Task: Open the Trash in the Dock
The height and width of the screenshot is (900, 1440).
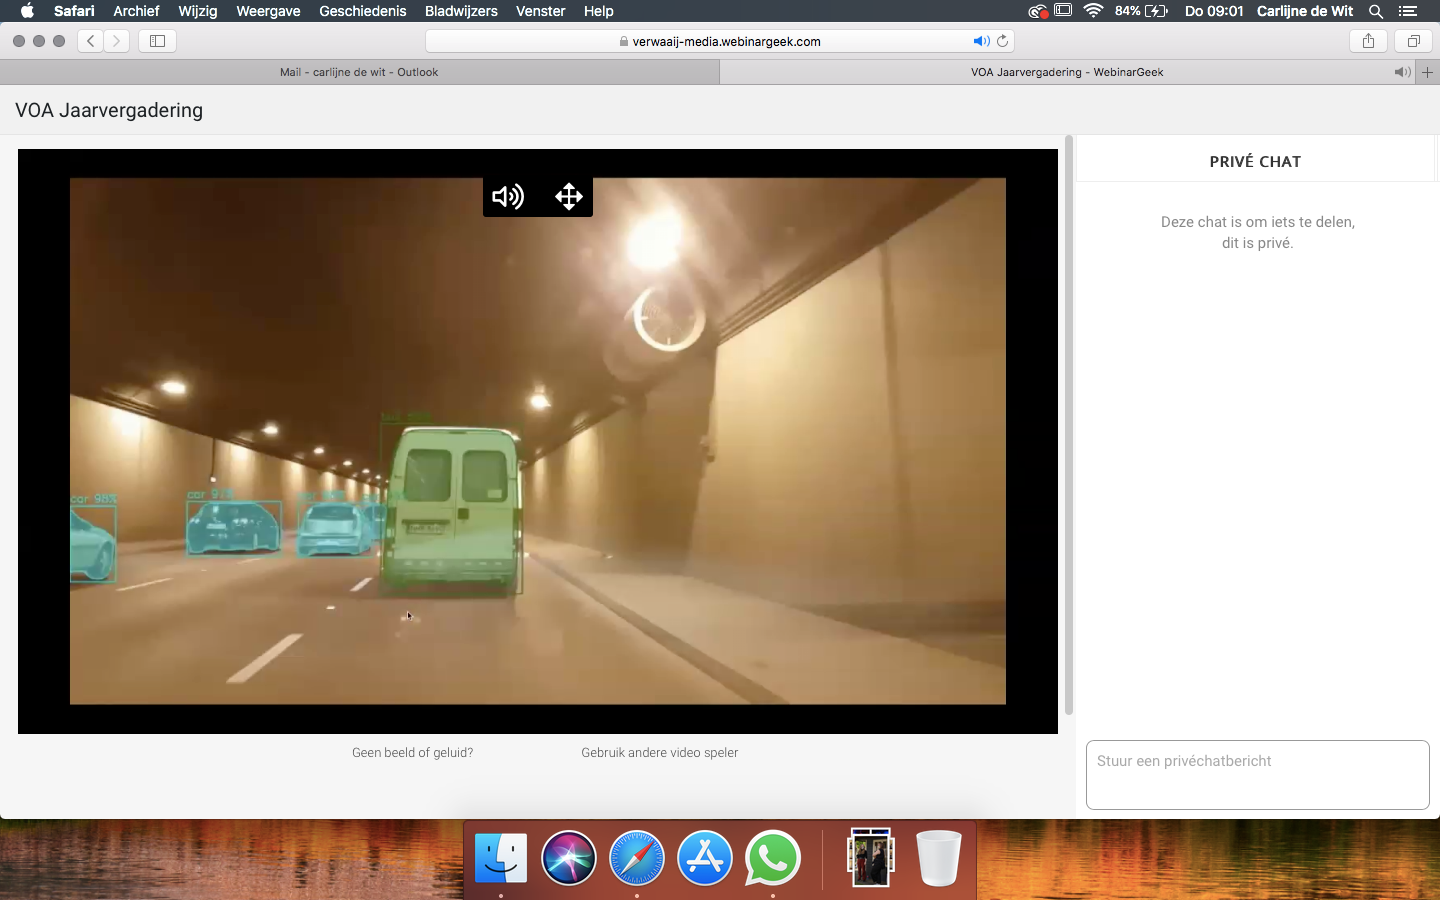Action: [x=939, y=858]
